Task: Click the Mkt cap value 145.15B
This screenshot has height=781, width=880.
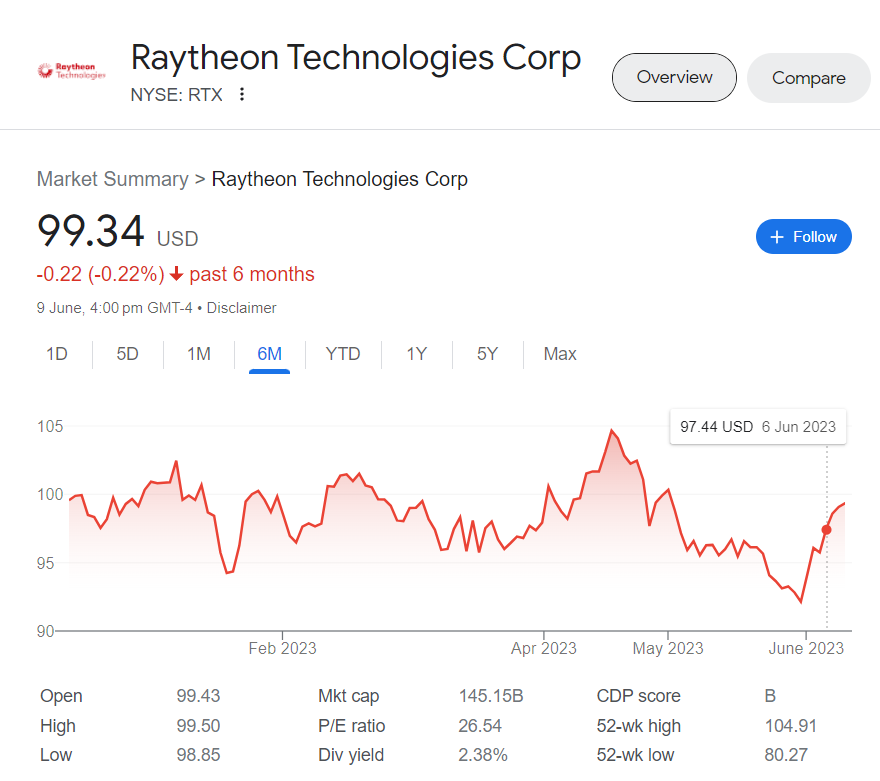Action: [x=491, y=696]
